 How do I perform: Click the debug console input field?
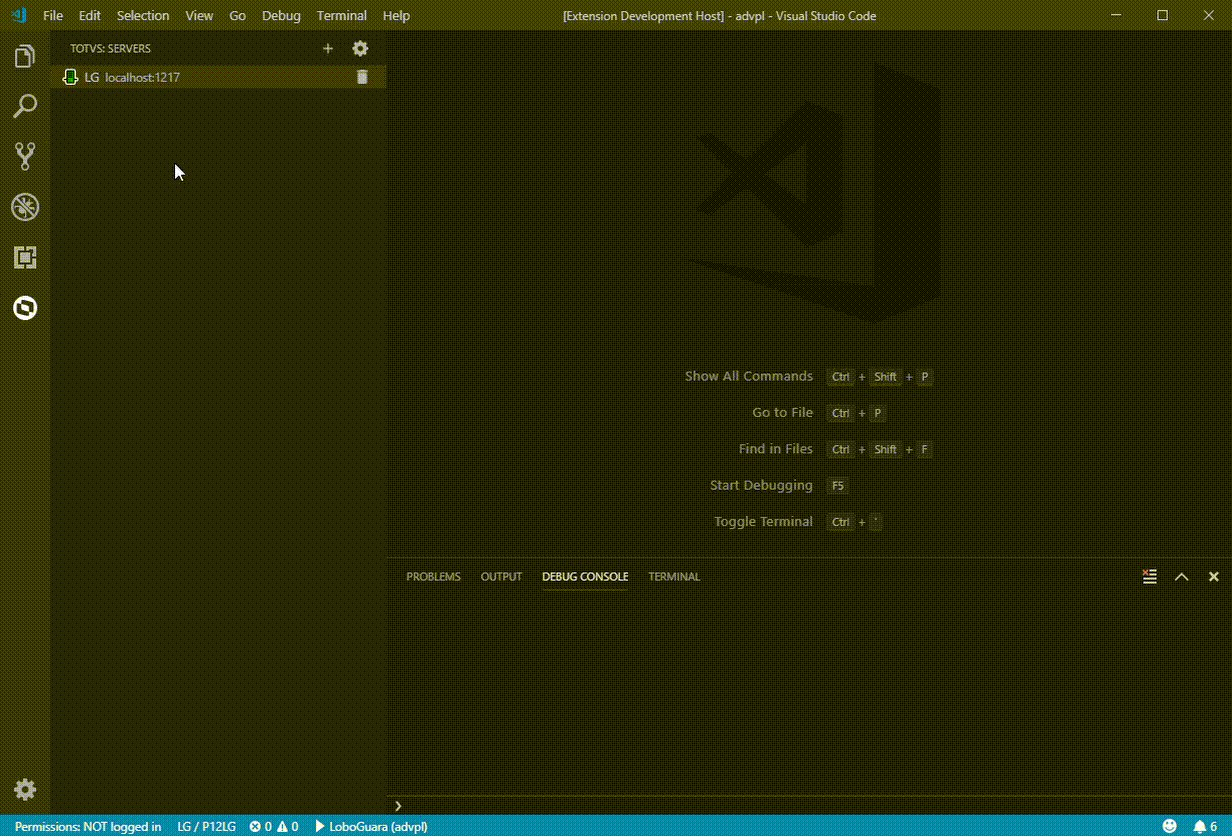click(x=815, y=805)
